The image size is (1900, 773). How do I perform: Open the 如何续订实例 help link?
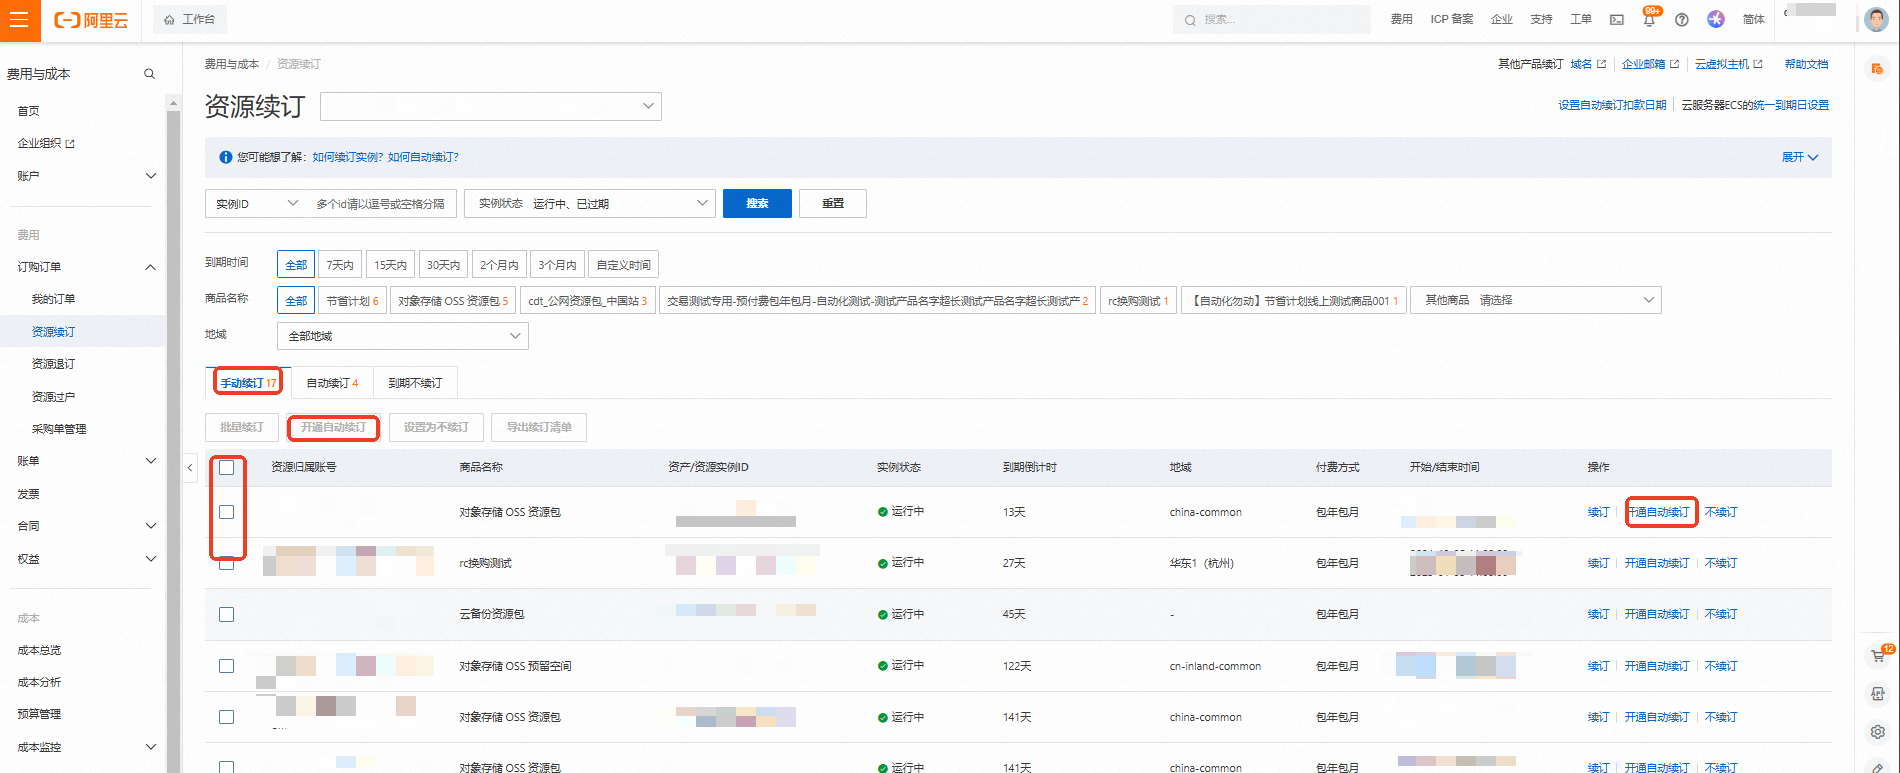point(347,157)
